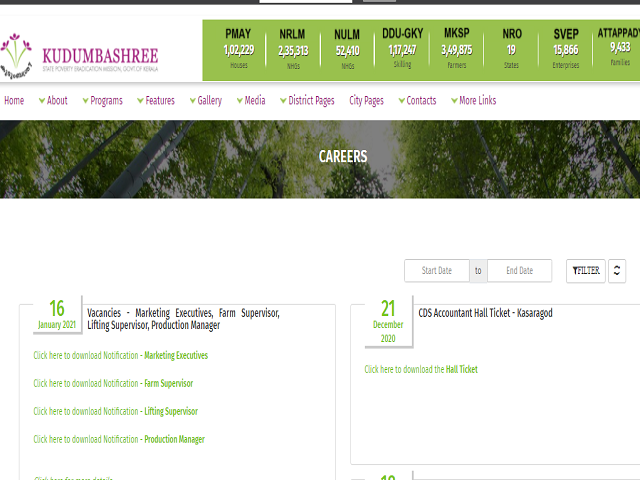Screen dimensions: 640x480
Task: Open the Home menu item
Action: point(14,100)
